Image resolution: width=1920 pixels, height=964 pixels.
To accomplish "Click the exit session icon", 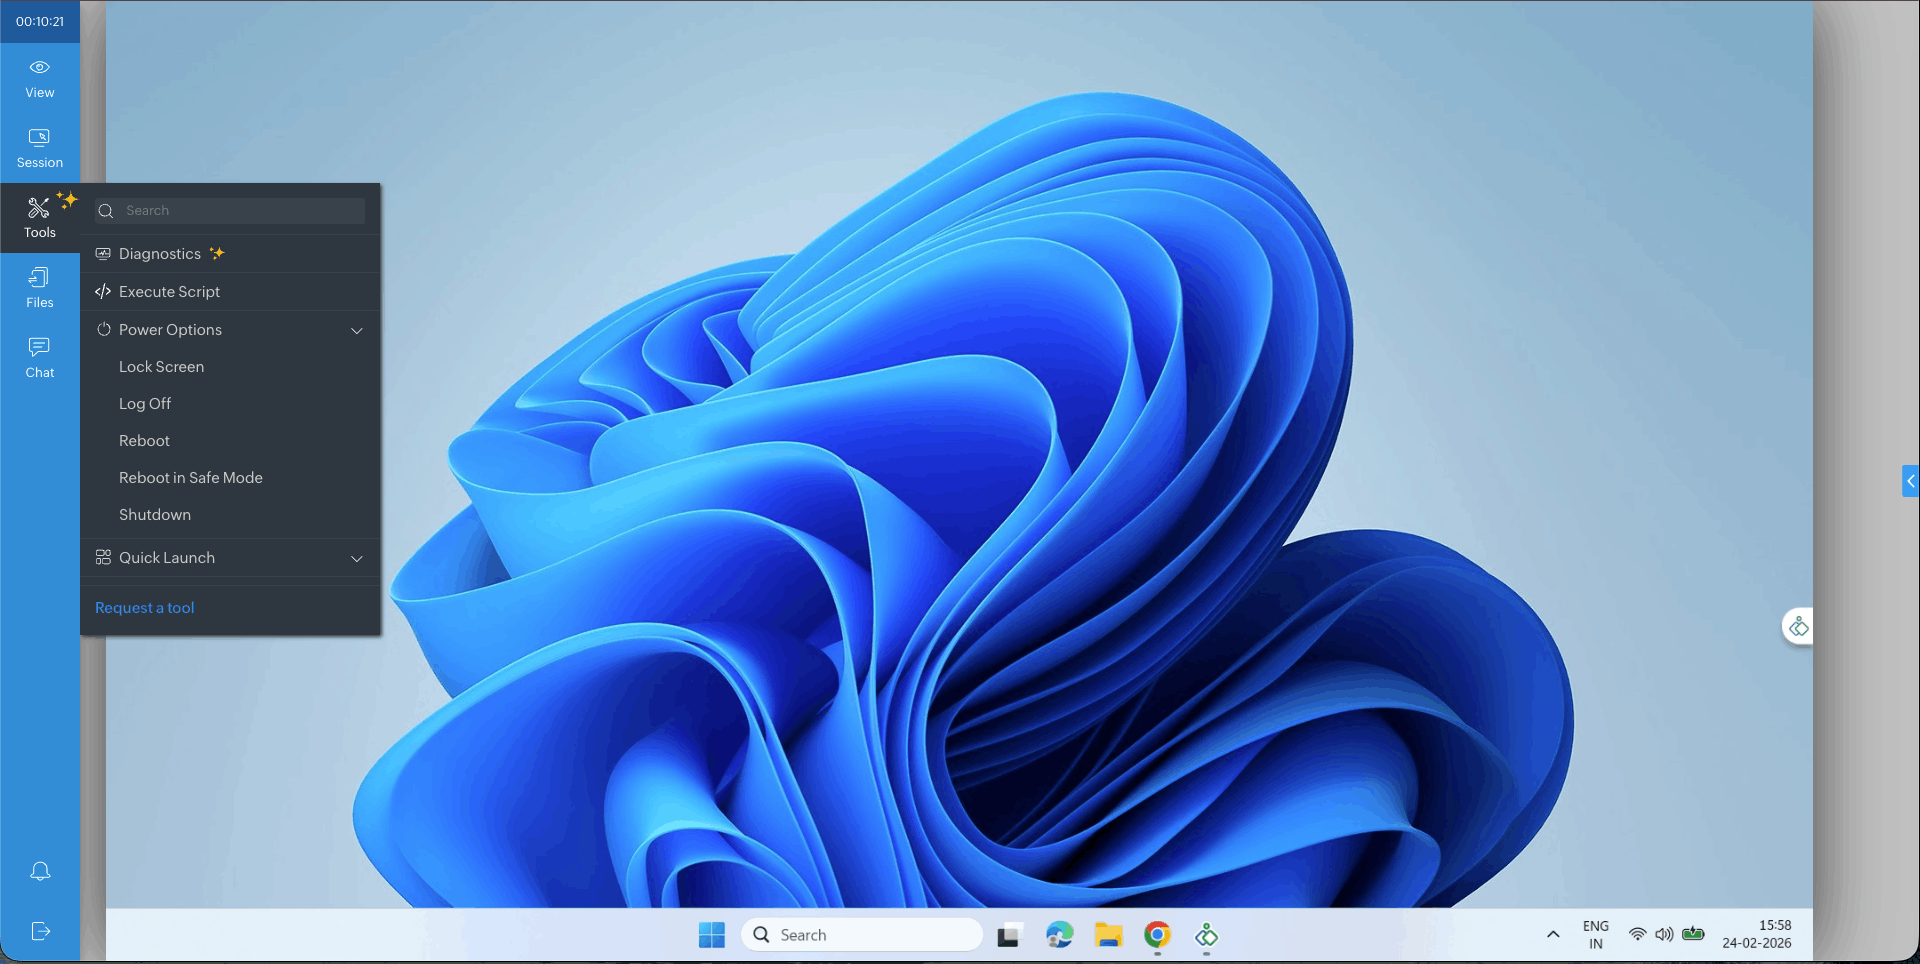I will [x=40, y=931].
